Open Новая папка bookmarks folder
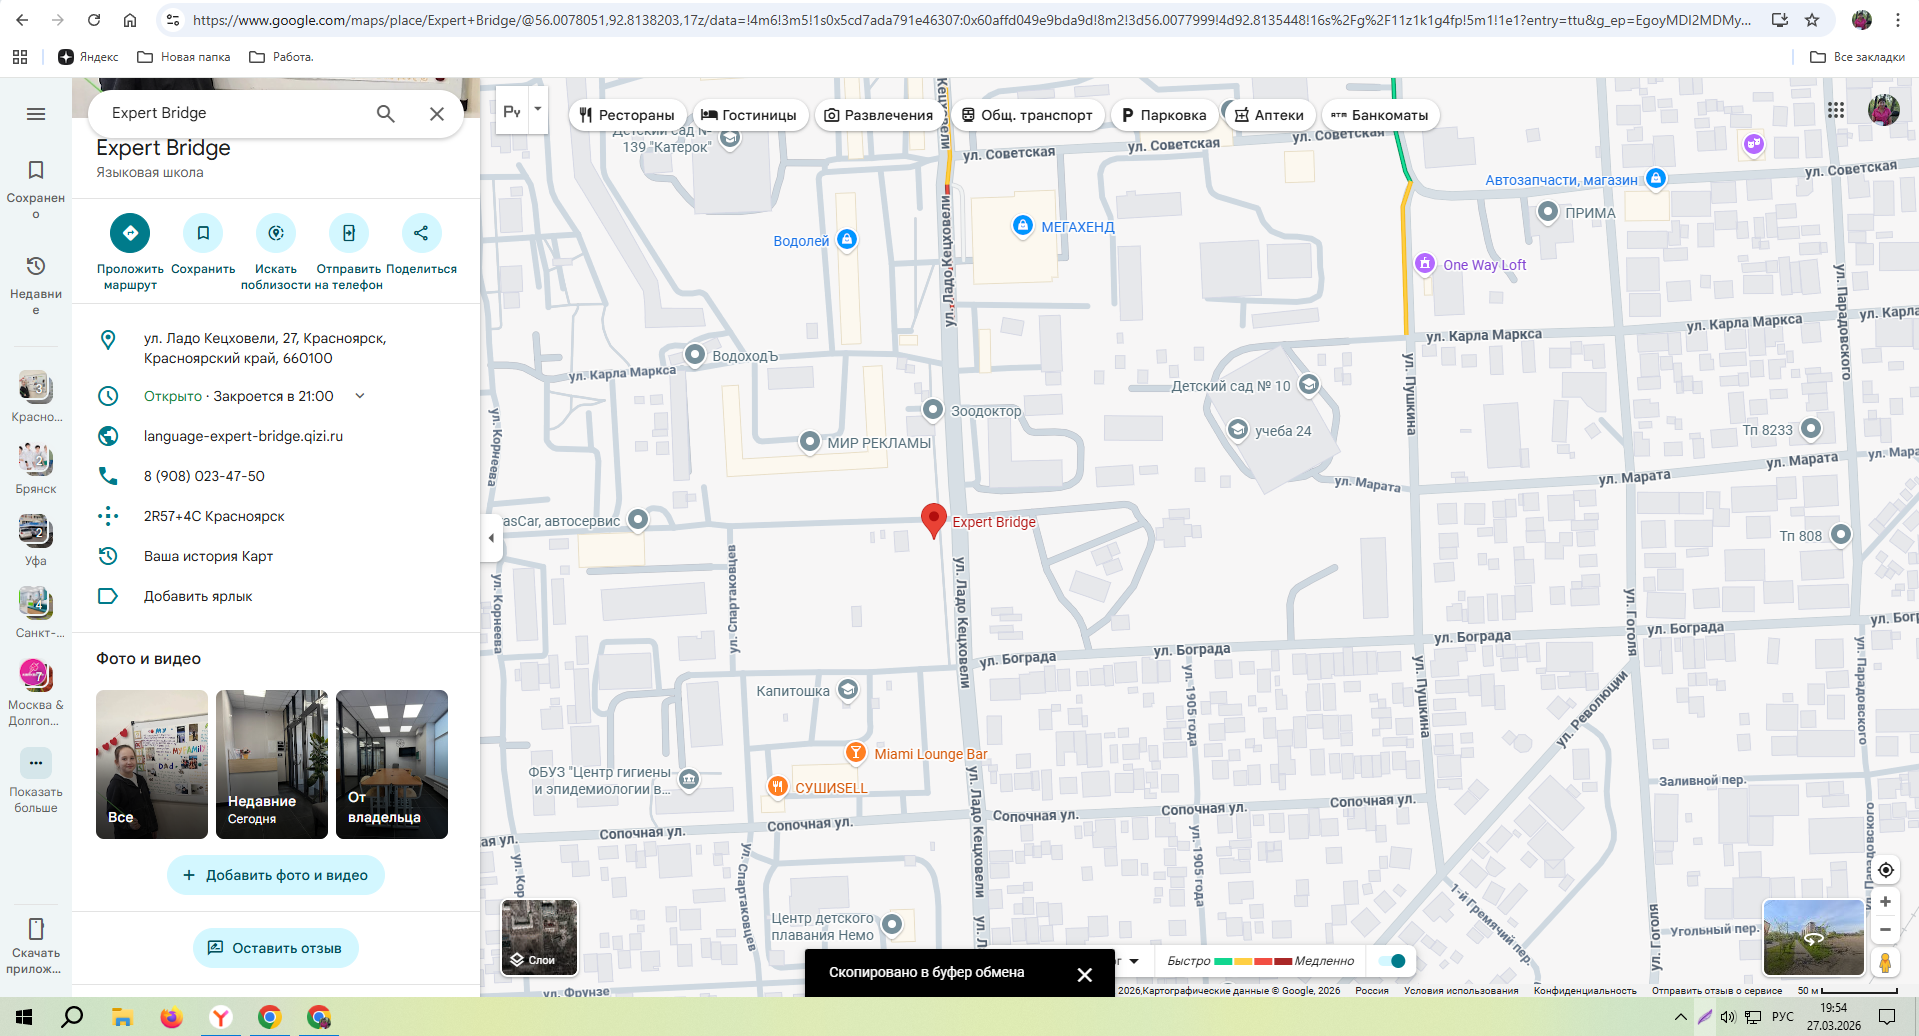 pos(184,57)
